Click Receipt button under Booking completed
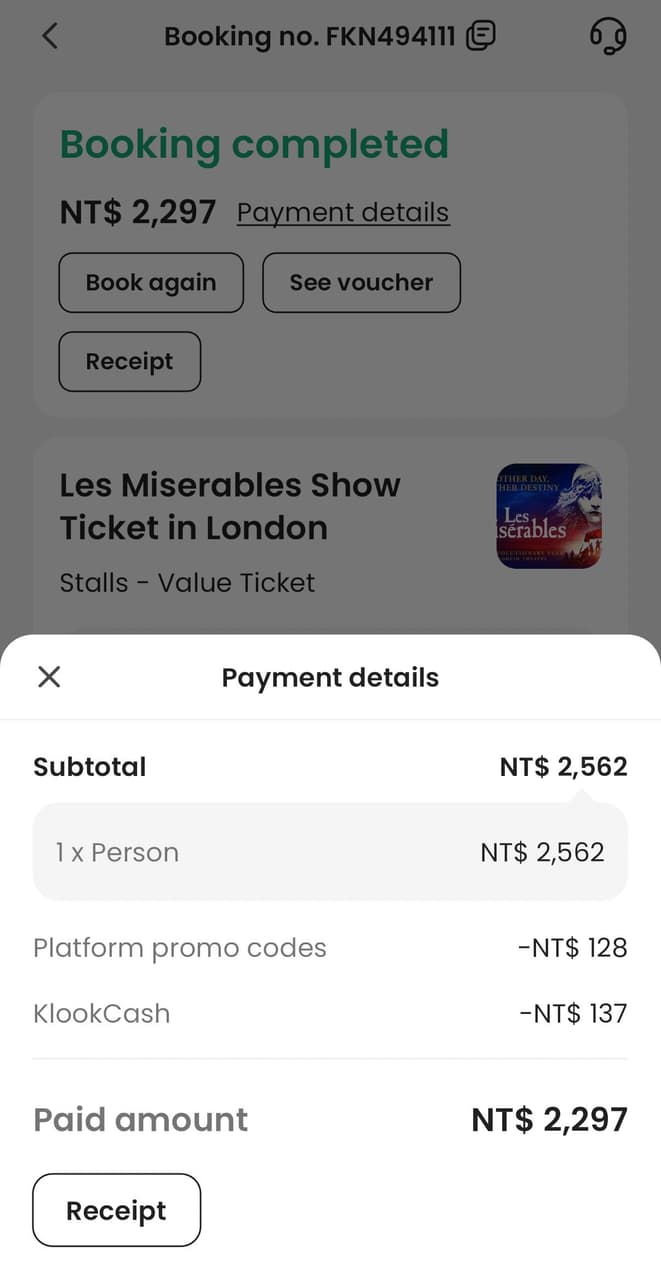This screenshot has width=661, height=1279. click(x=130, y=362)
